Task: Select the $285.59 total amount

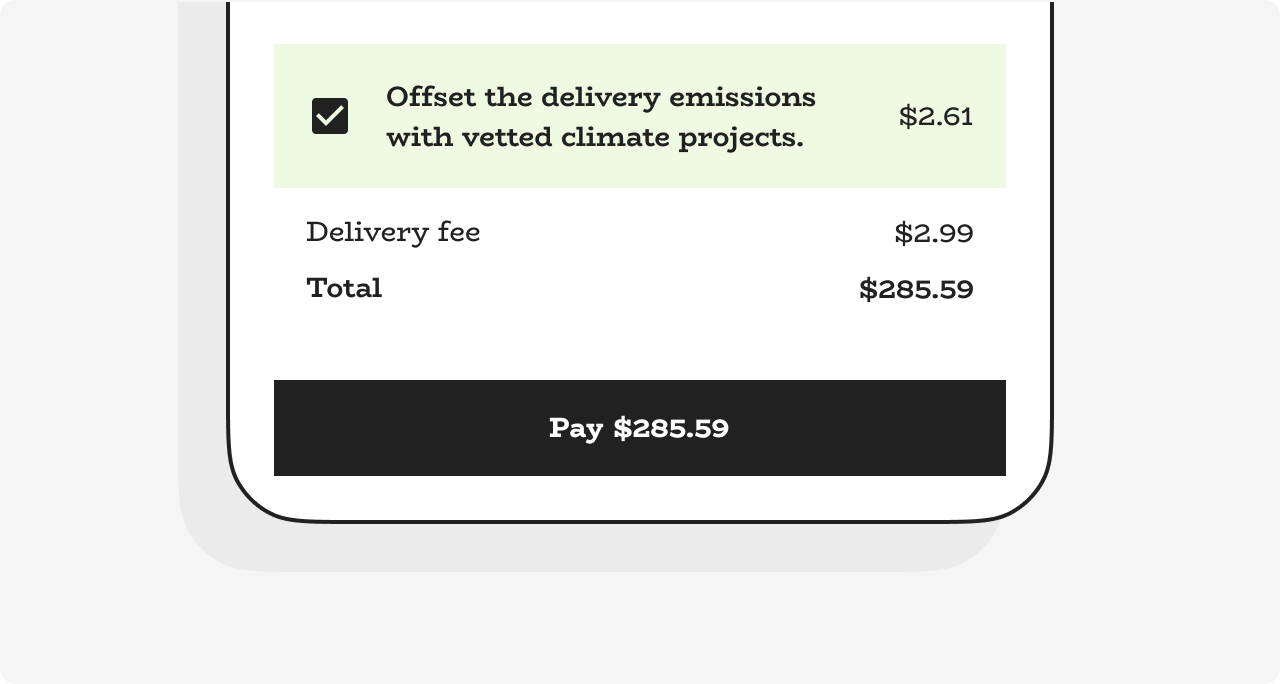Action: coord(915,288)
